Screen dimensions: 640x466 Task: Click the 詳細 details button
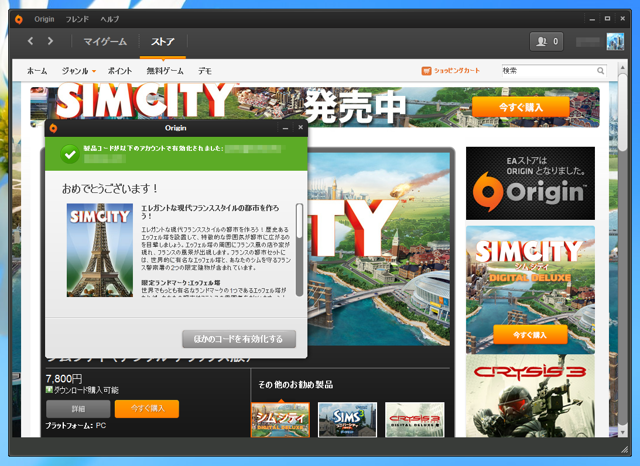[x=78, y=409]
